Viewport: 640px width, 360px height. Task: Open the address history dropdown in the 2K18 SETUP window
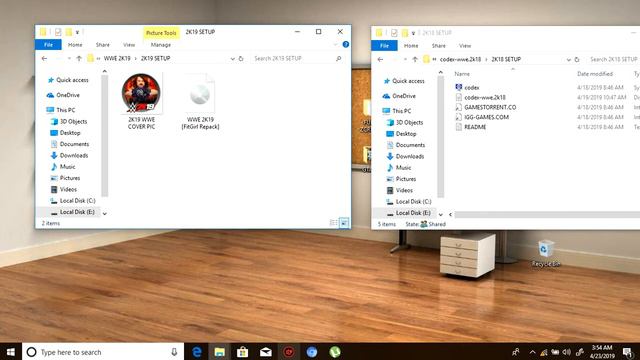tap(568, 60)
